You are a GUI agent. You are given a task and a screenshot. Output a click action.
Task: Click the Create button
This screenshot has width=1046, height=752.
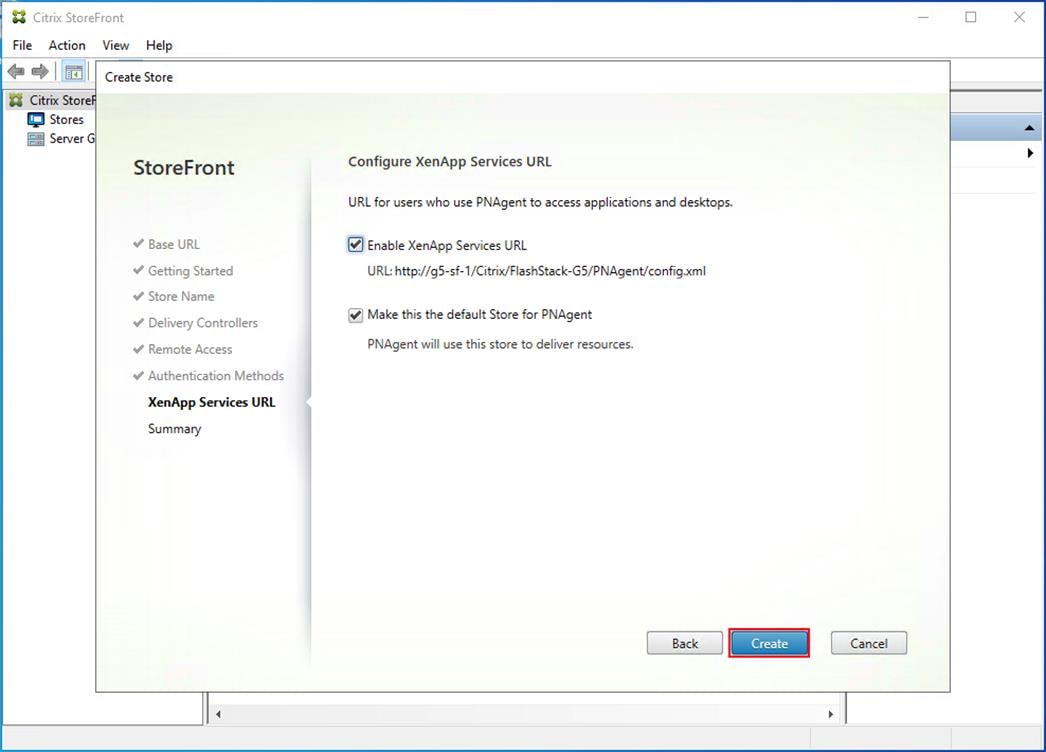tap(769, 643)
